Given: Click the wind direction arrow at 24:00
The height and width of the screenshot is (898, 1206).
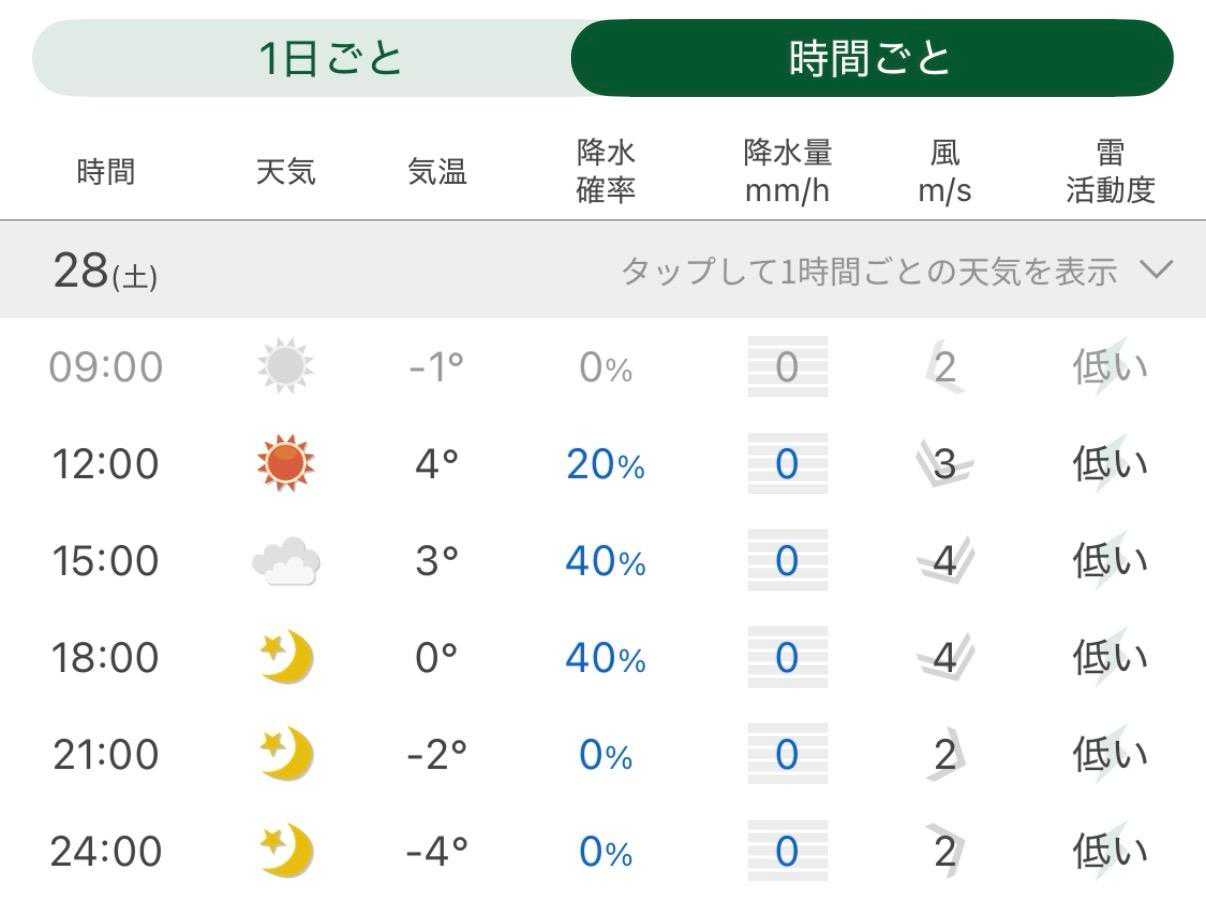Looking at the screenshot, I should tap(945, 853).
